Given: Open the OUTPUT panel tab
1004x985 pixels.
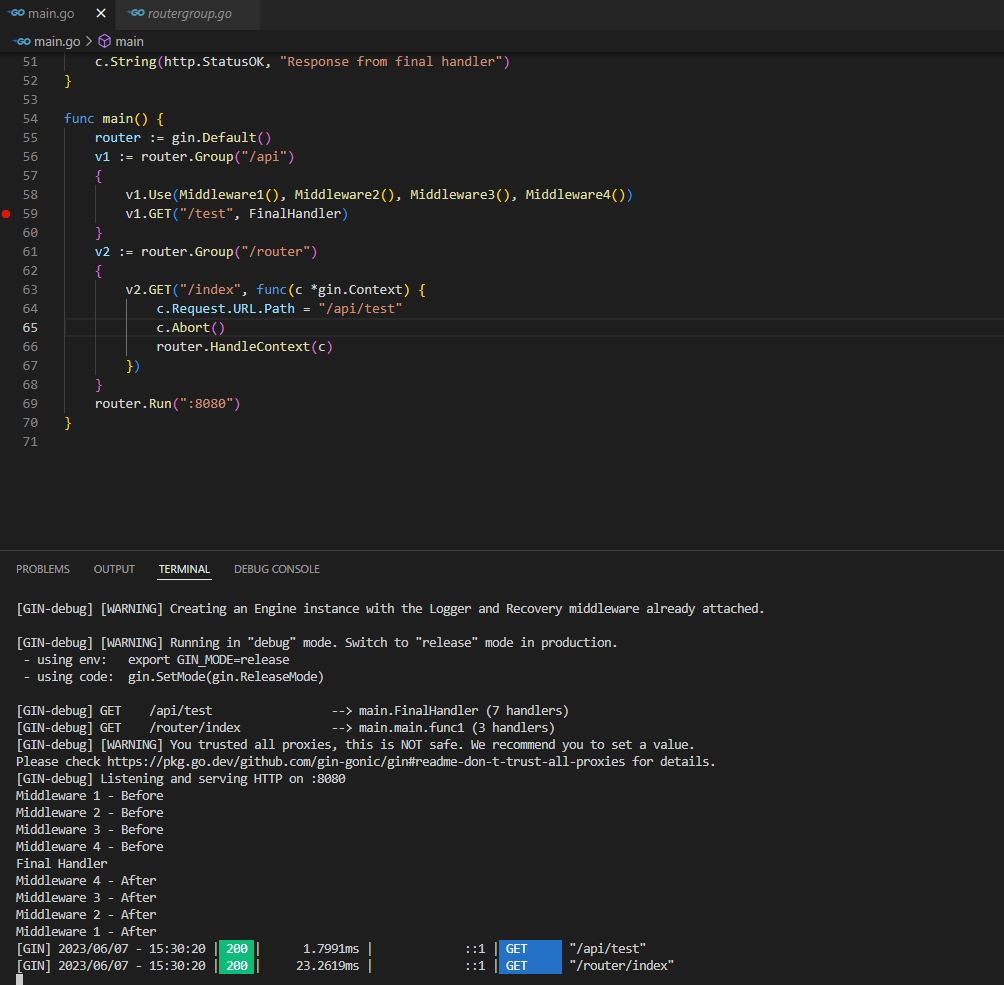Looking at the screenshot, I should [114, 569].
